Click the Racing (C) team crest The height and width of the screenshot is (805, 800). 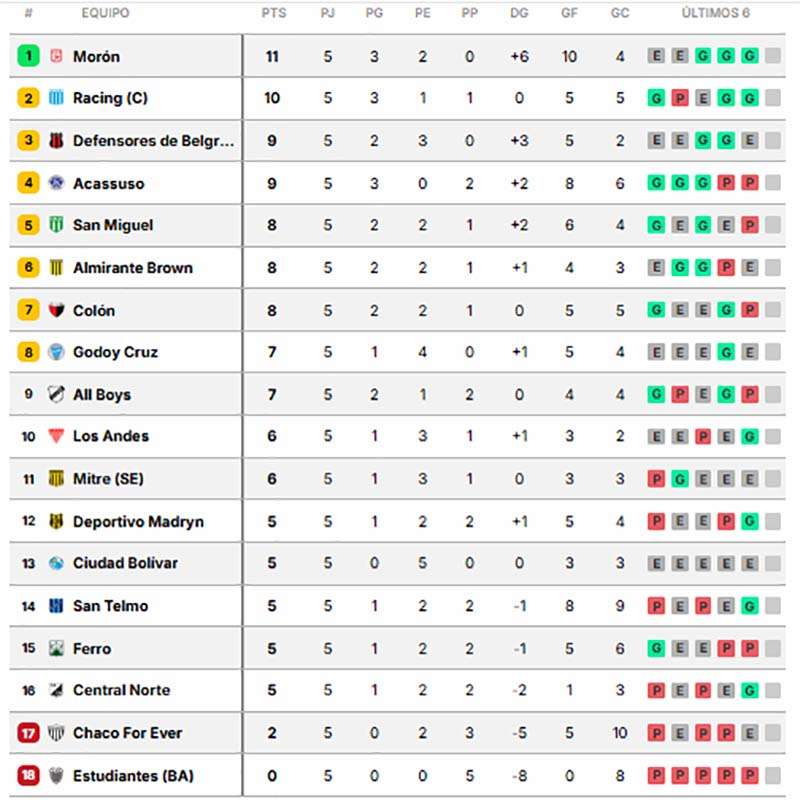point(56,99)
